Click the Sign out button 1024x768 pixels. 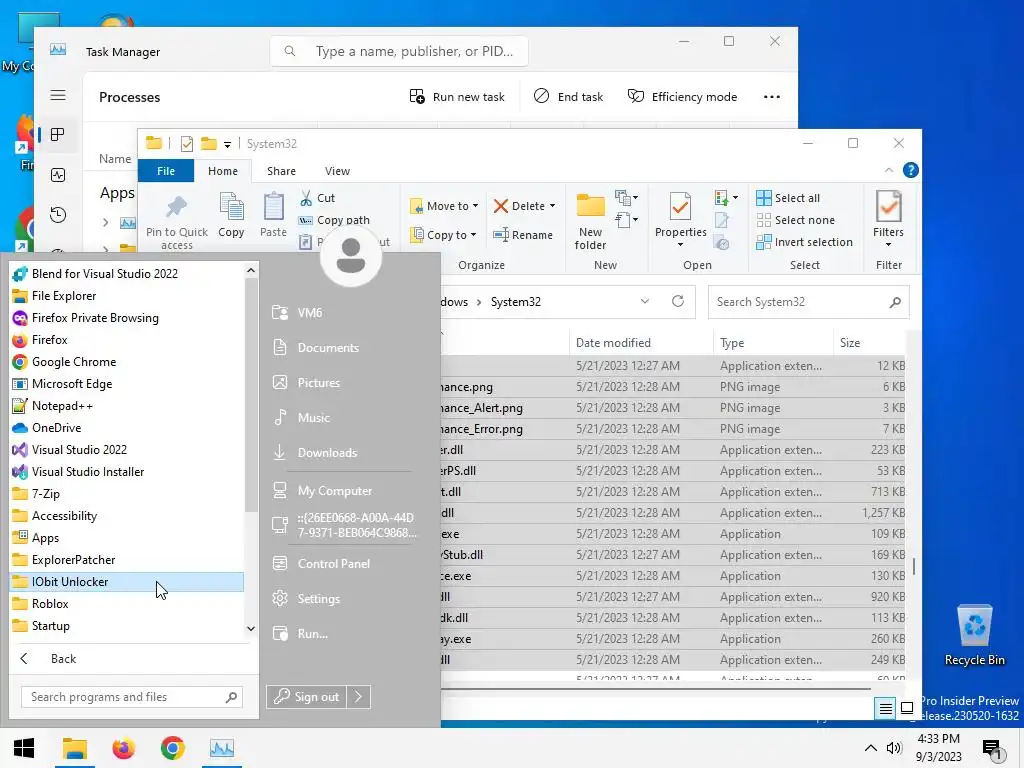pos(307,697)
